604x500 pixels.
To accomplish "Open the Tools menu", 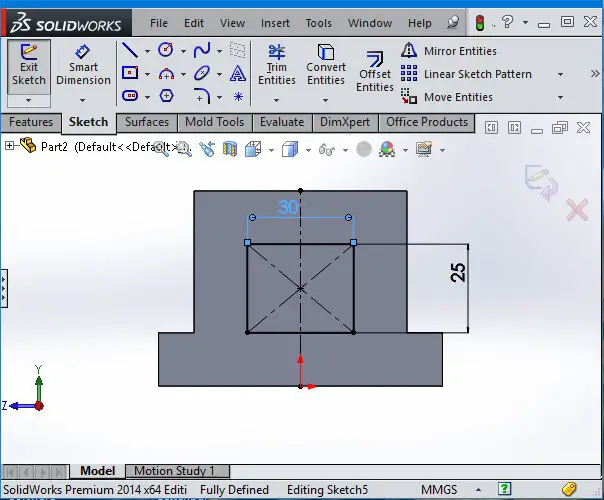I will [x=319, y=23].
